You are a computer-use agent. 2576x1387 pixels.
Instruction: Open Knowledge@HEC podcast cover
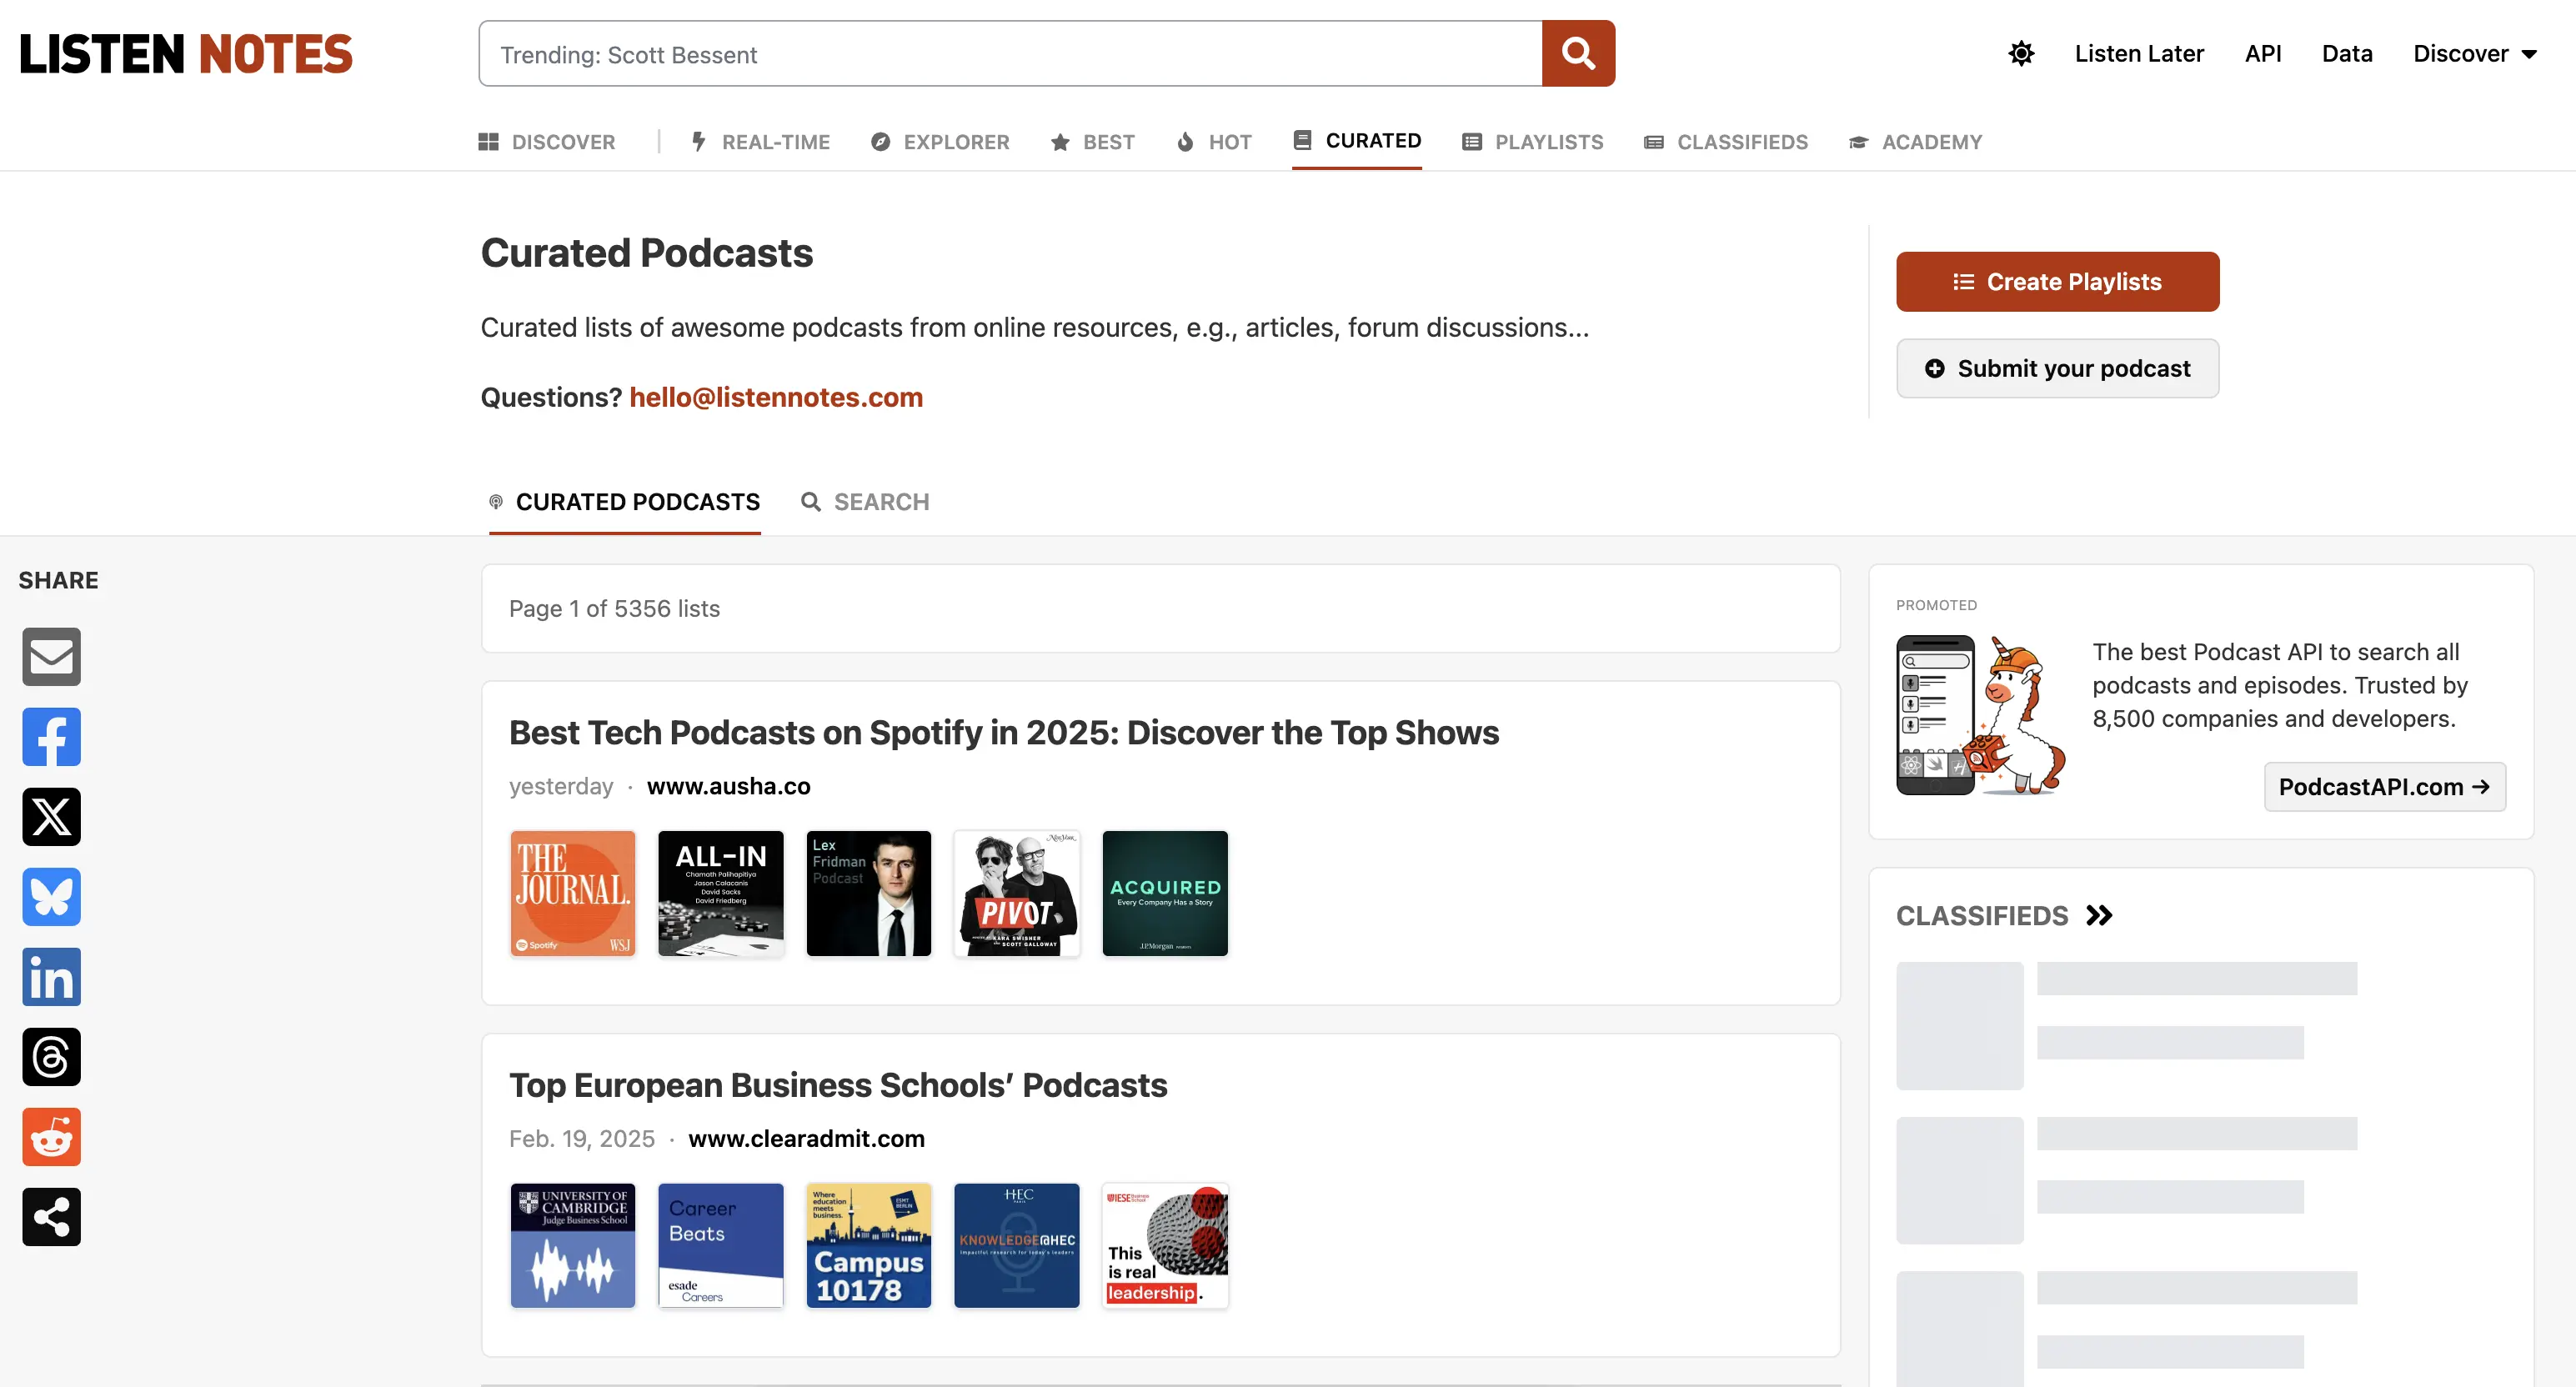[x=1017, y=1246]
